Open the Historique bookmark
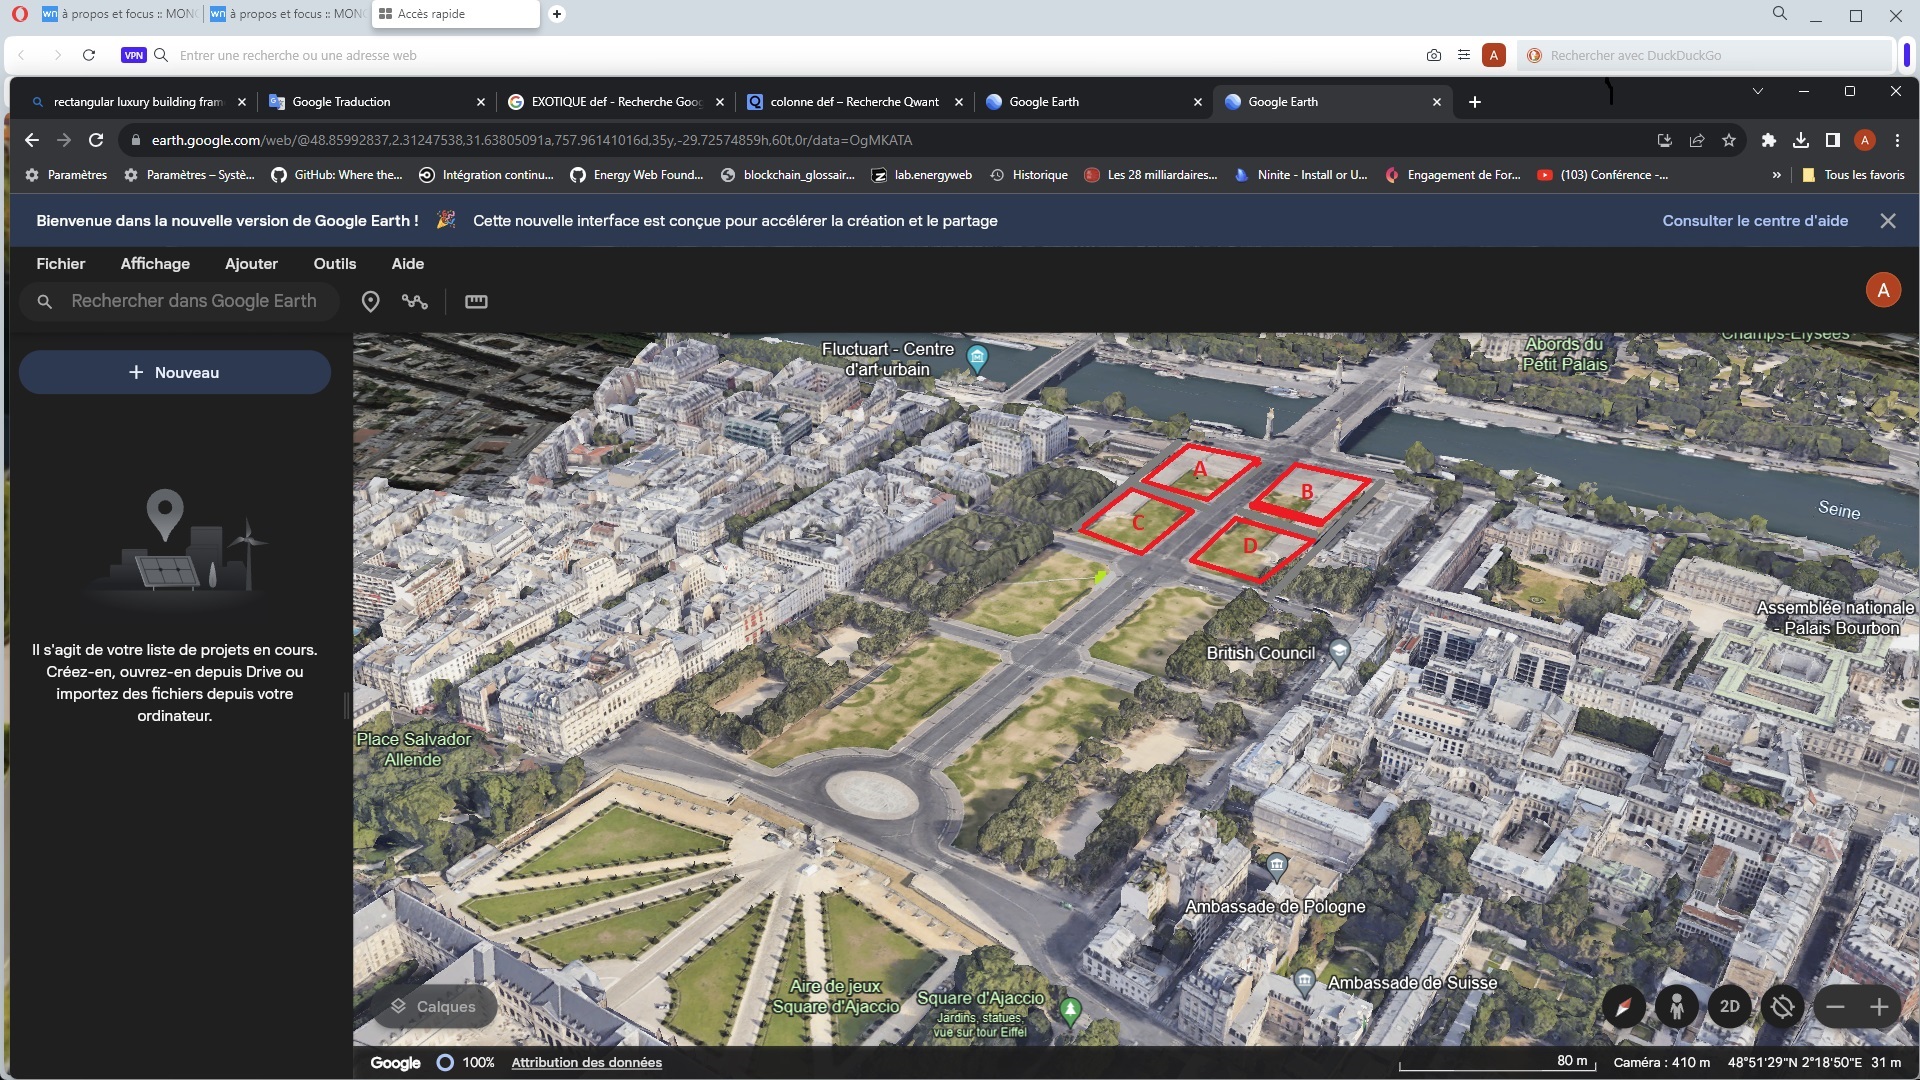 [x=1029, y=175]
